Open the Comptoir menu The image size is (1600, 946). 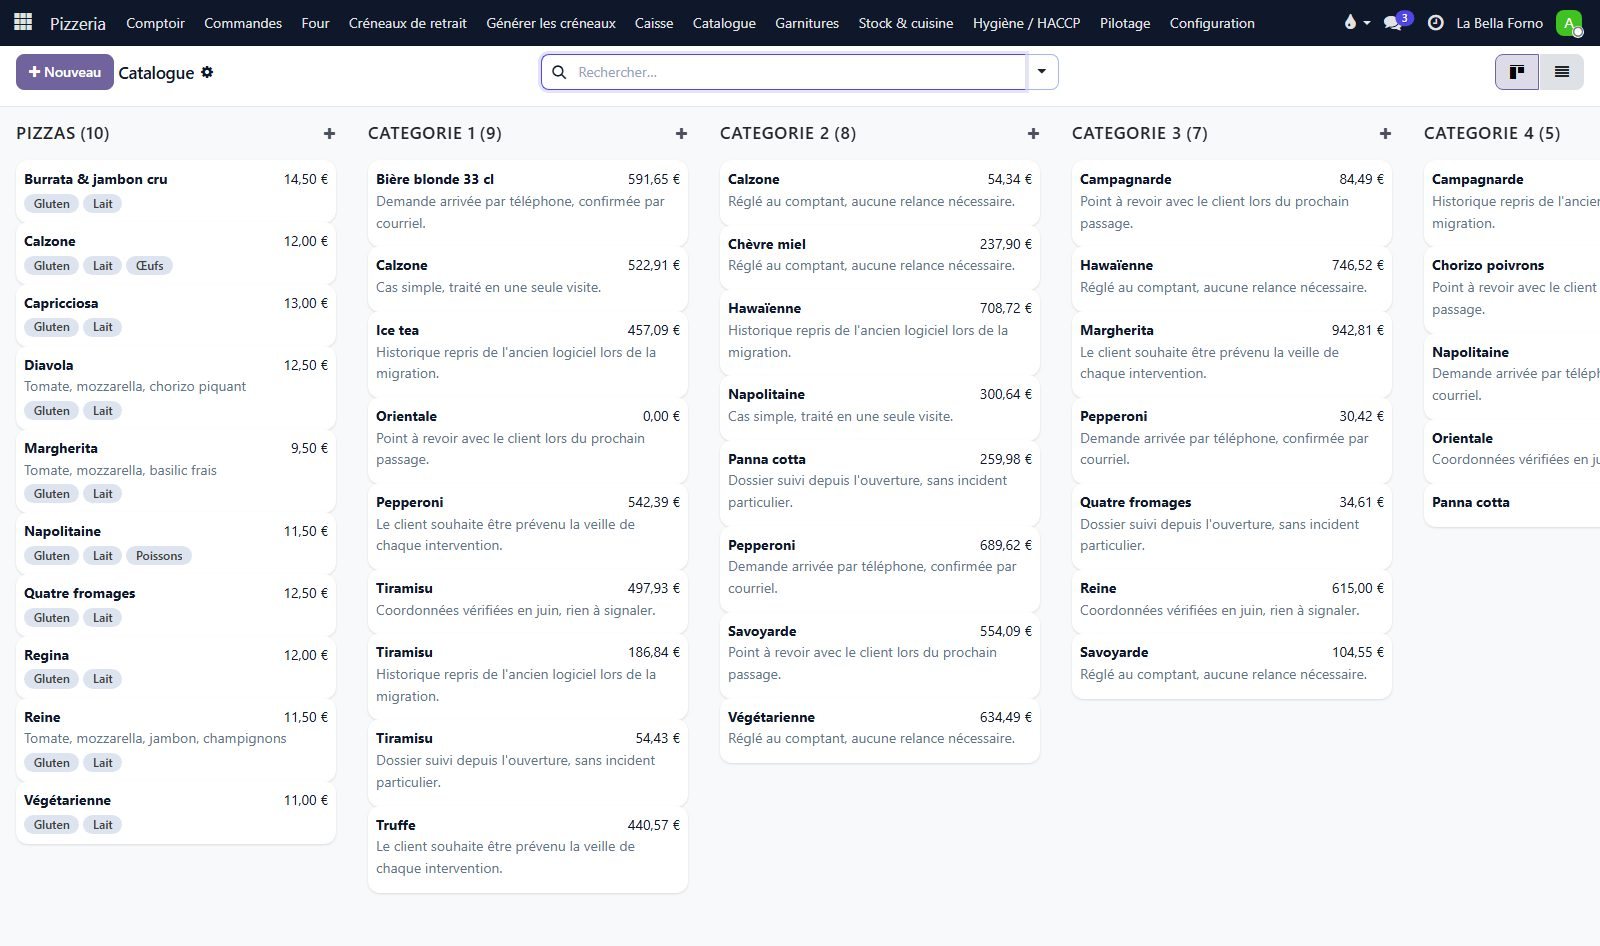pos(155,23)
